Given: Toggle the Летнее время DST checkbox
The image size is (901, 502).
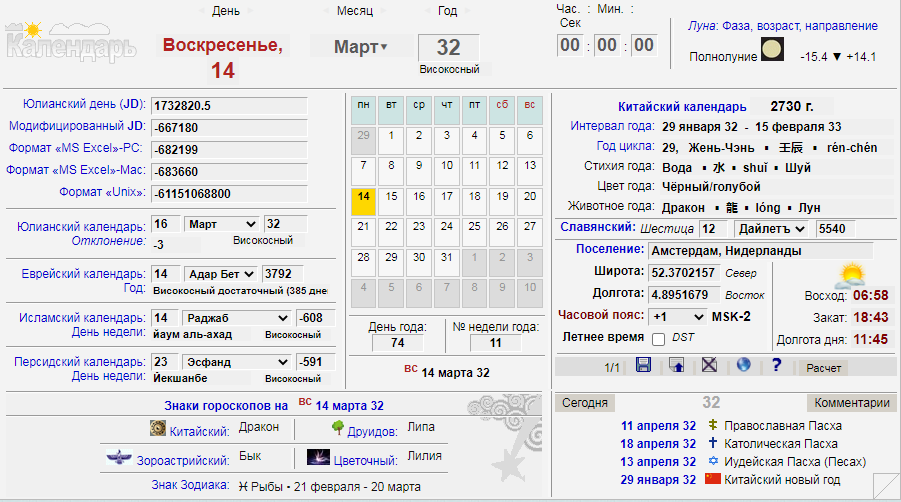Looking at the screenshot, I should coord(659,339).
